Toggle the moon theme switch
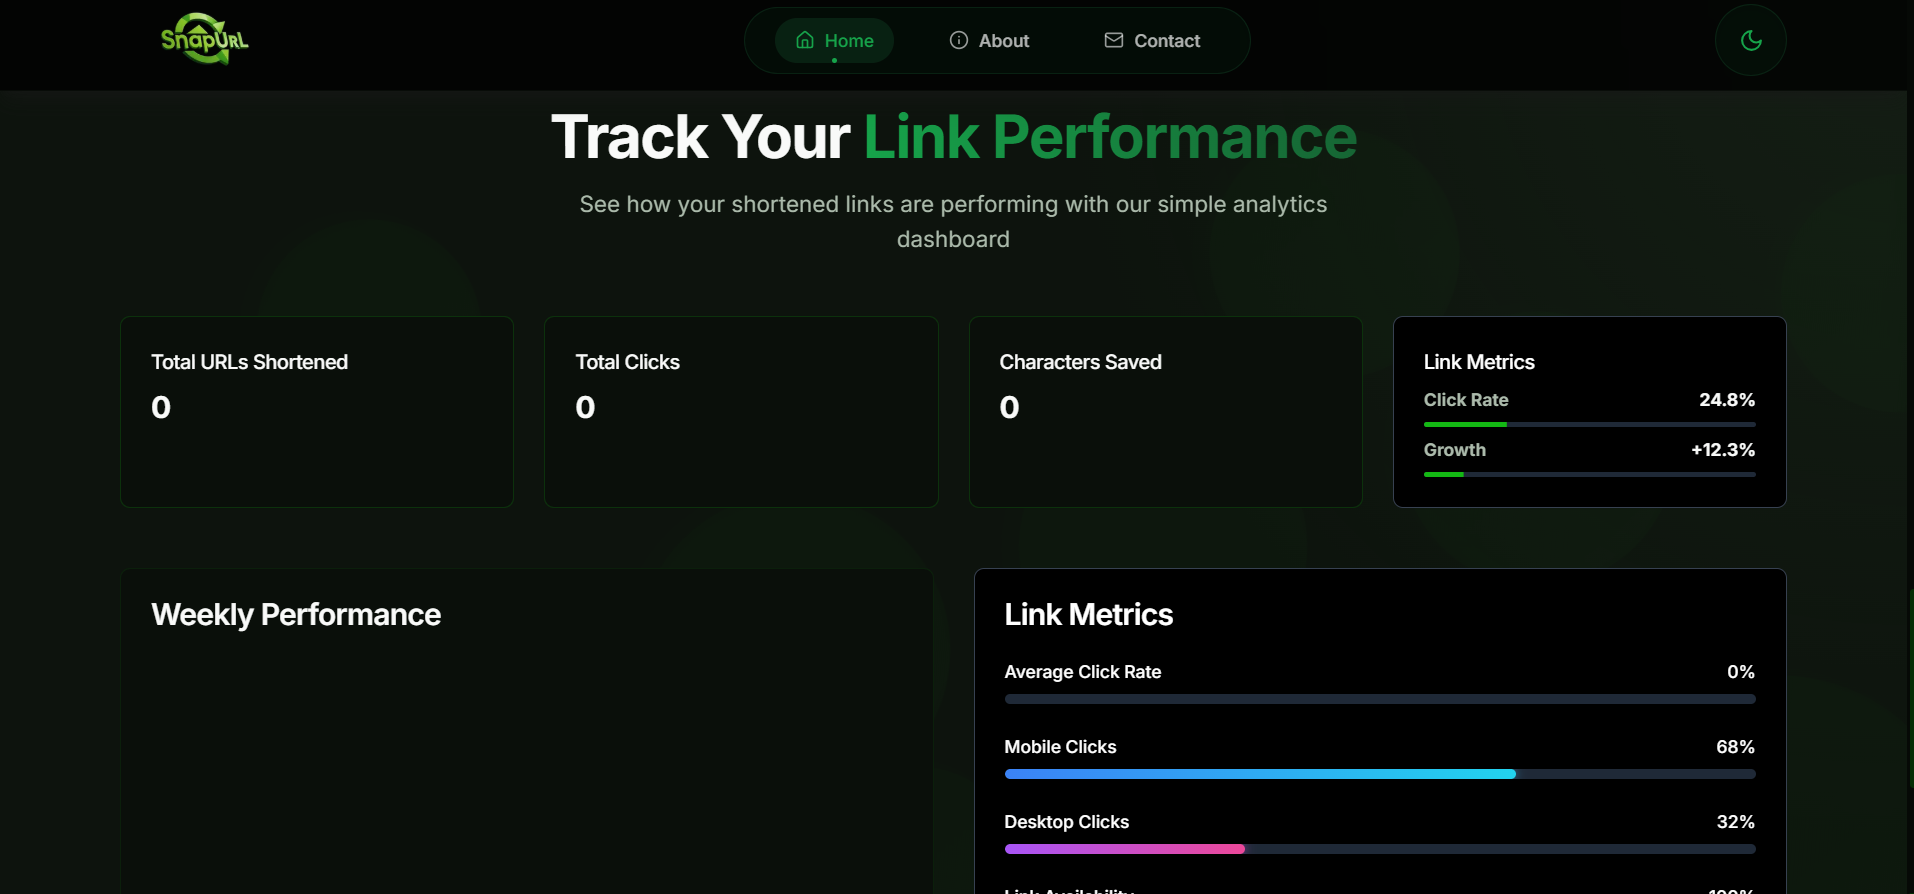 [x=1750, y=40]
